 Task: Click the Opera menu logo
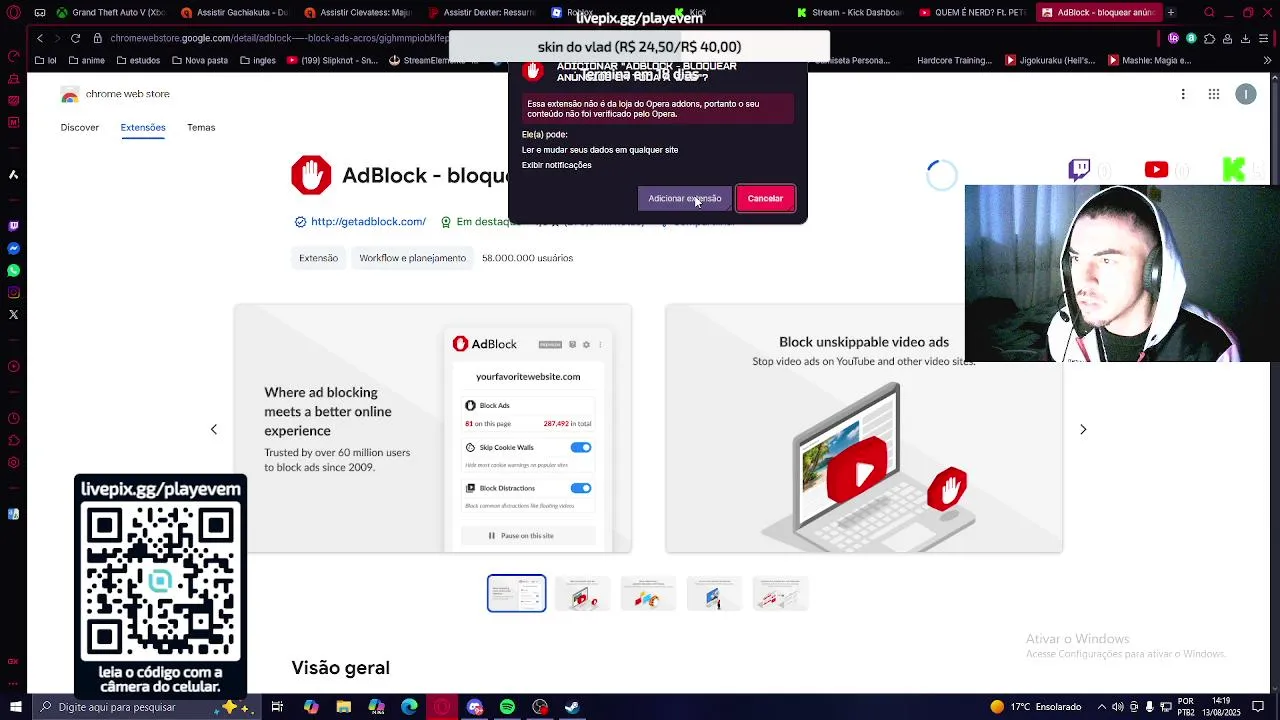[13, 13]
